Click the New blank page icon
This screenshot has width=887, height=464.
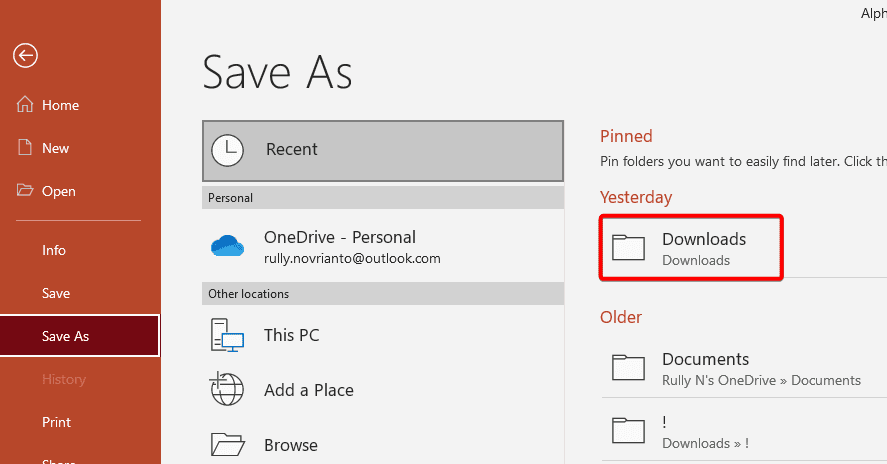pyautogui.click(x=24, y=147)
